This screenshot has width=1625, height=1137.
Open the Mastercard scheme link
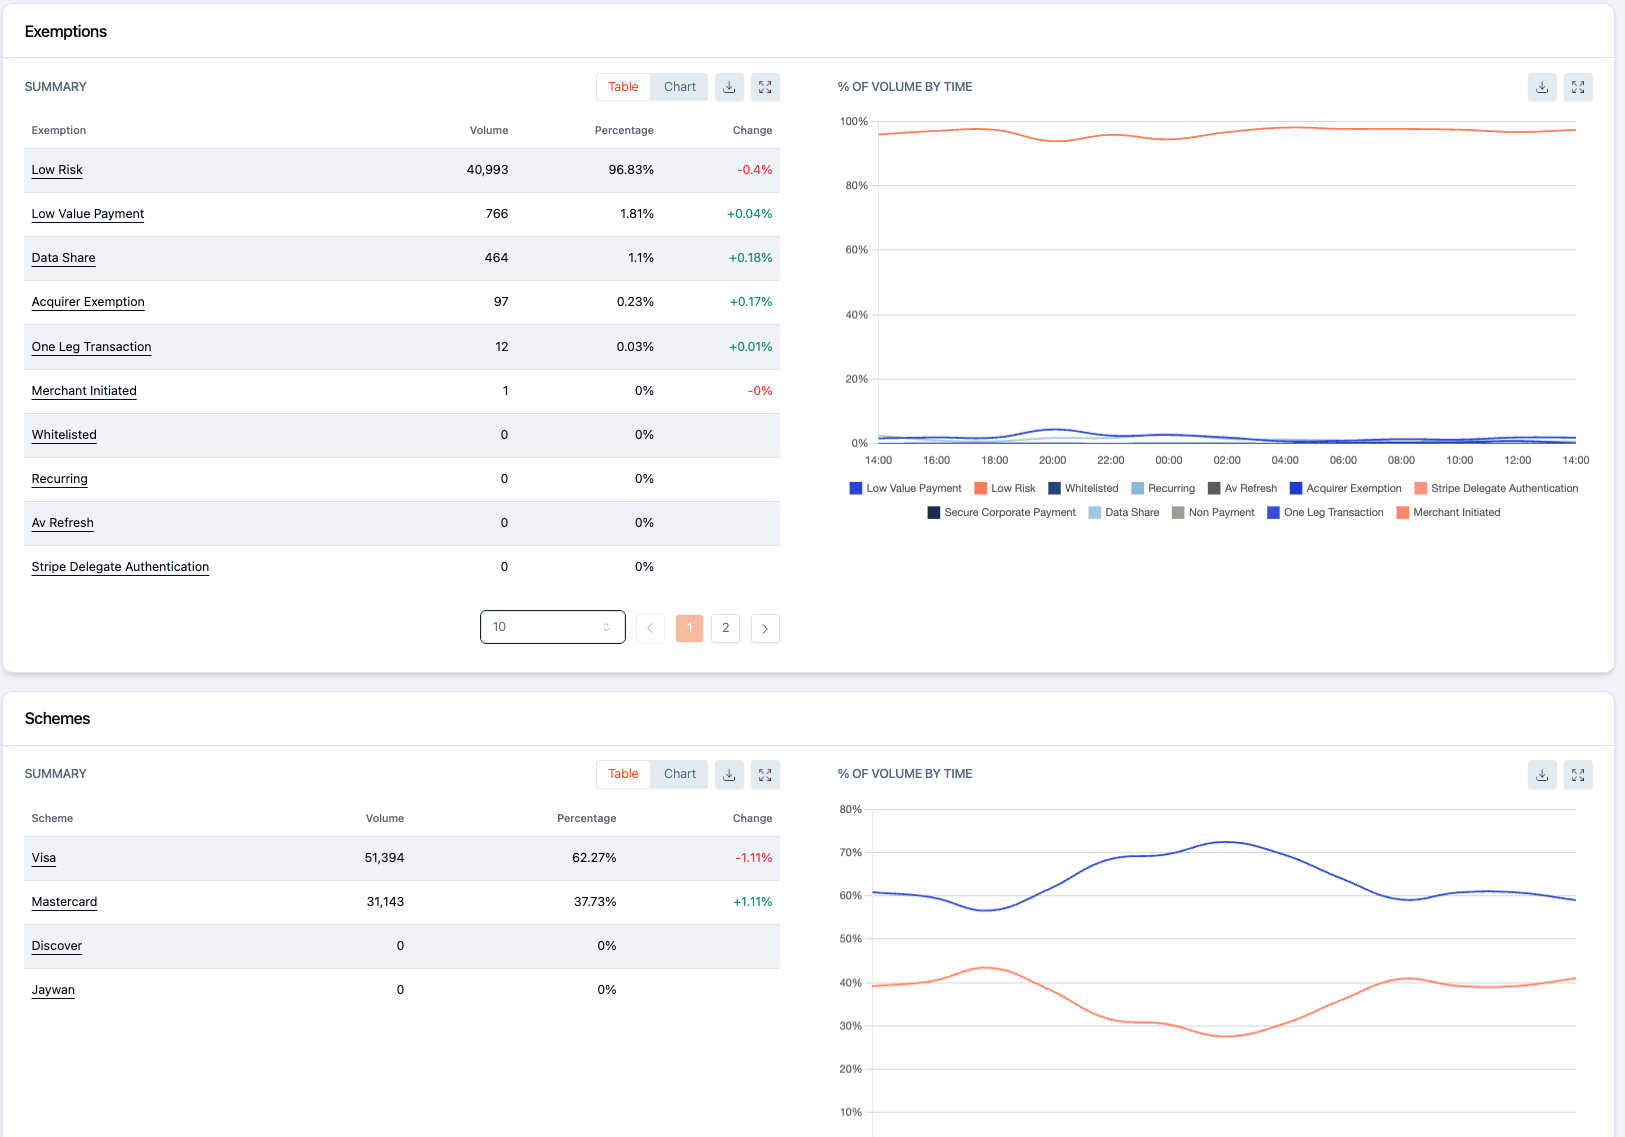click(x=64, y=902)
